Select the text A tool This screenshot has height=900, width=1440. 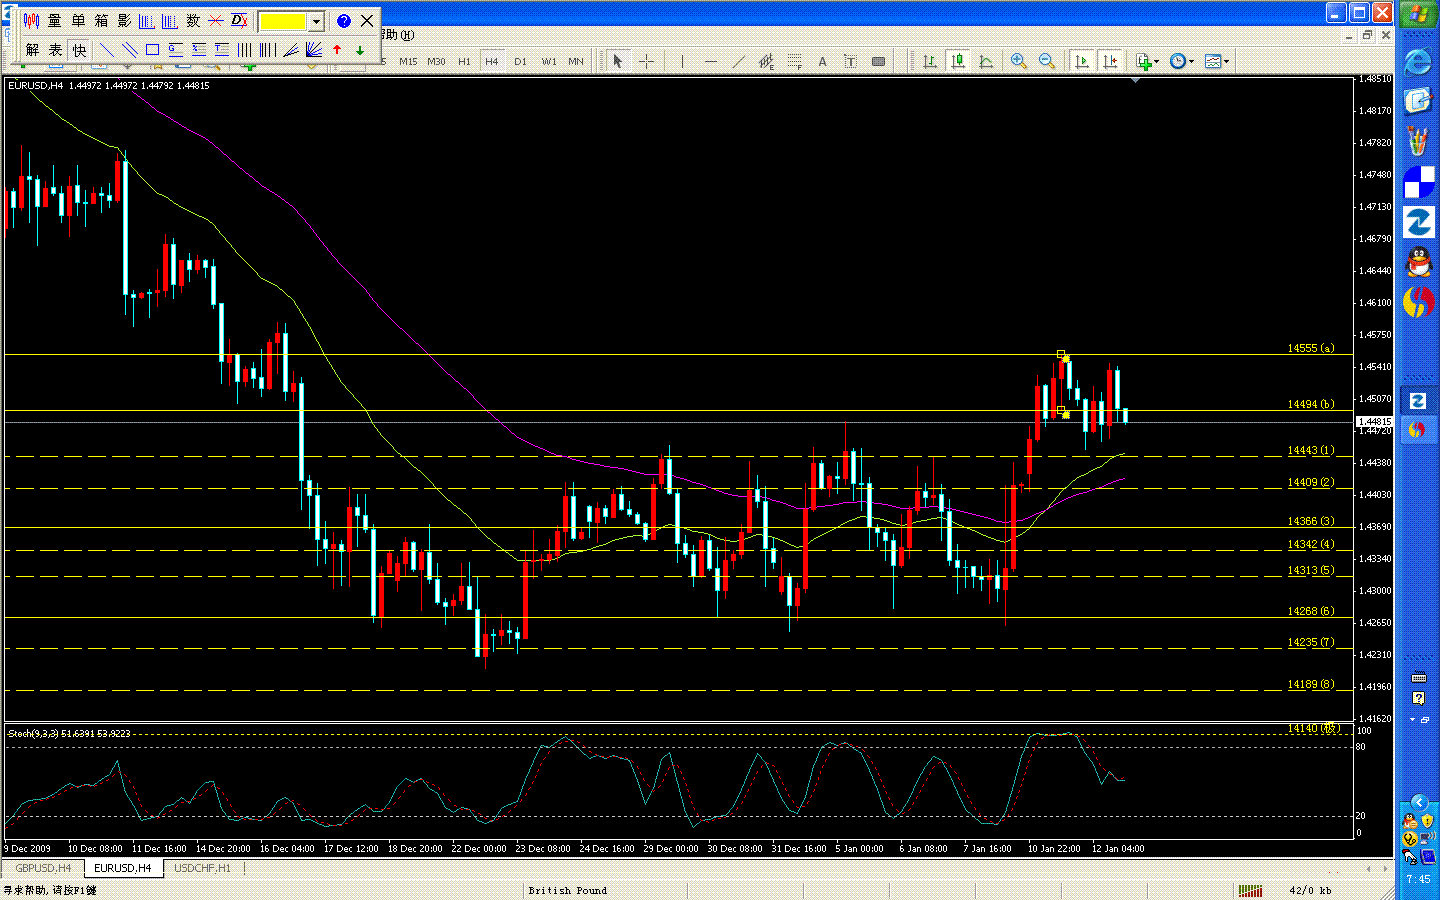[x=822, y=62]
